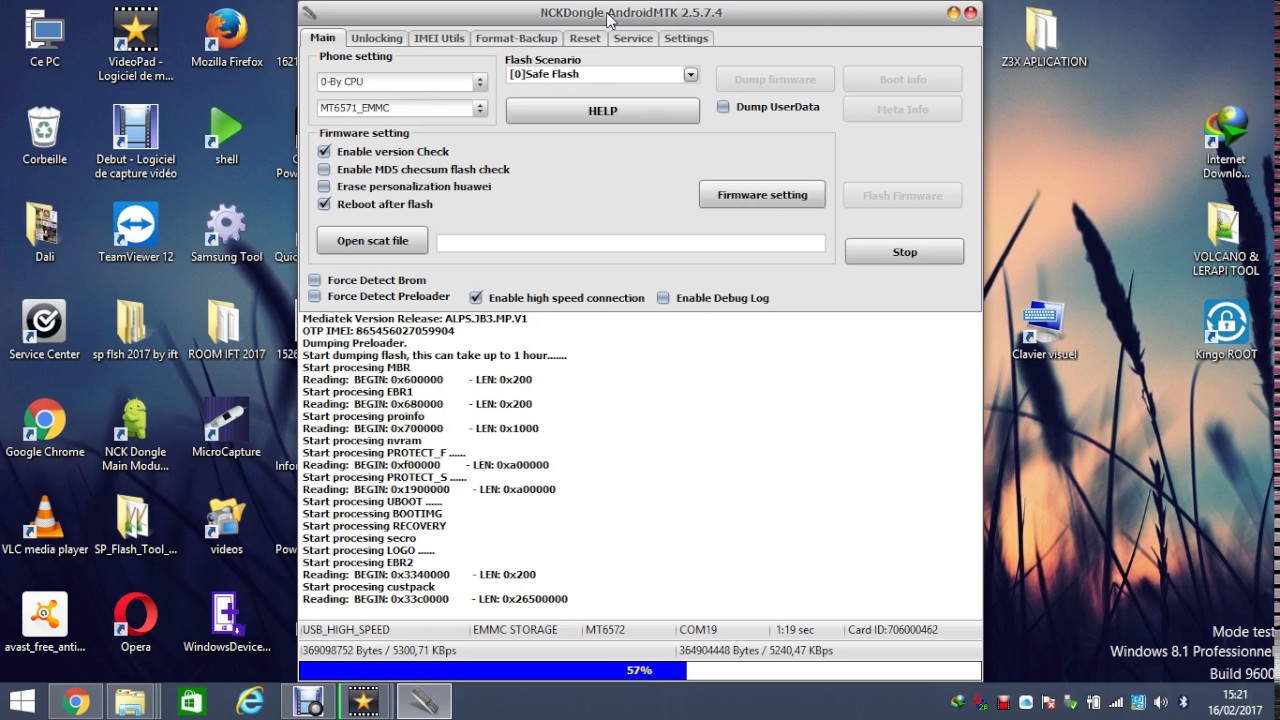Go to the Reset tab
This screenshot has width=1280, height=720.
tap(585, 38)
